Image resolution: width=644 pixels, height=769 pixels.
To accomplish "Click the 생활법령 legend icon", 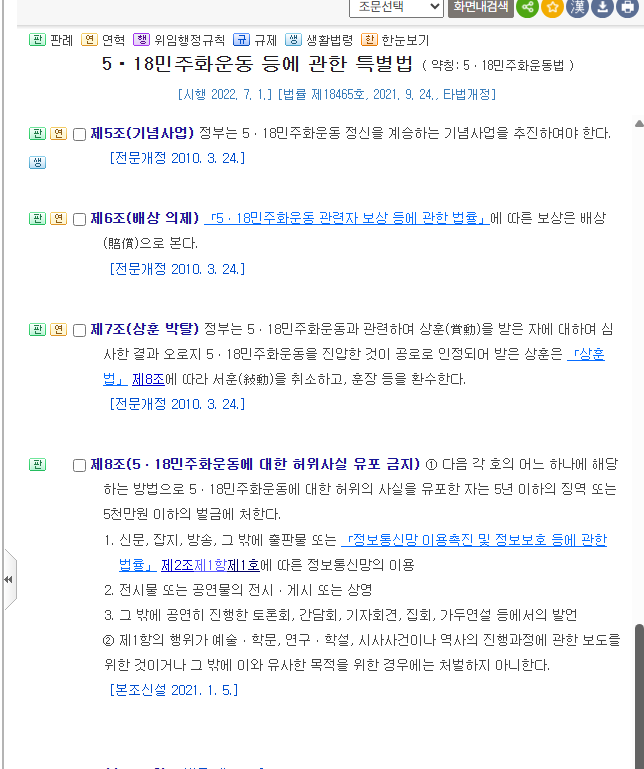I will pyautogui.click(x=293, y=40).
